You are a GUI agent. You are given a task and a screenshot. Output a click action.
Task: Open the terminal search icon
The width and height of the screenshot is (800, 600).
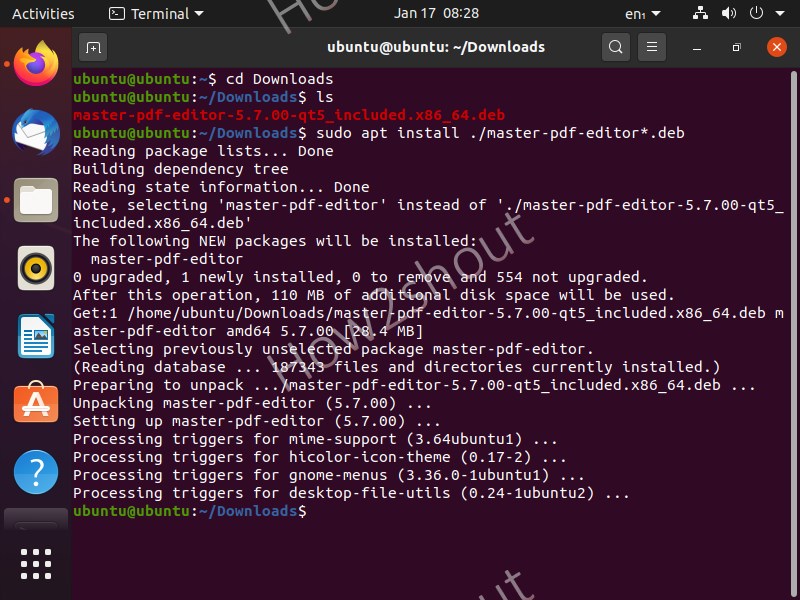pyautogui.click(x=615, y=47)
